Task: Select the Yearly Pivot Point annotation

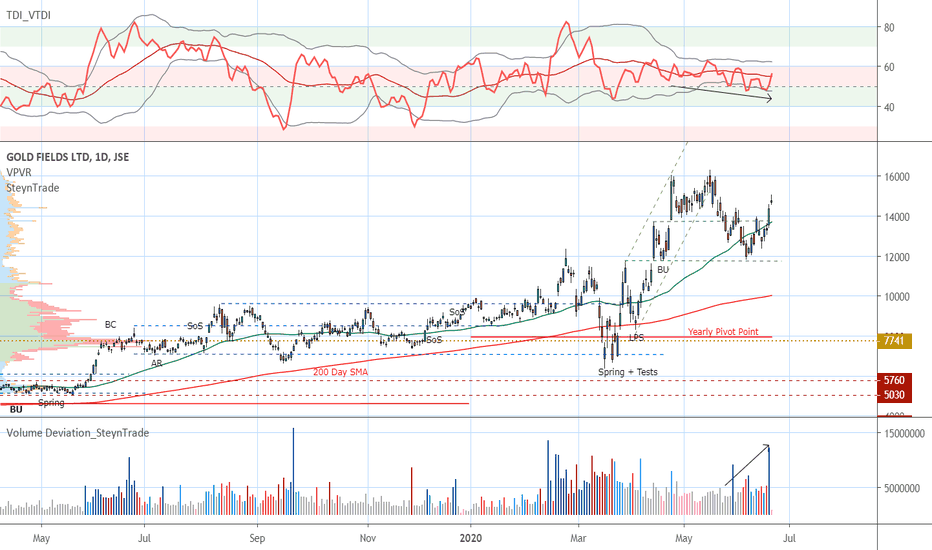Action: coord(723,332)
